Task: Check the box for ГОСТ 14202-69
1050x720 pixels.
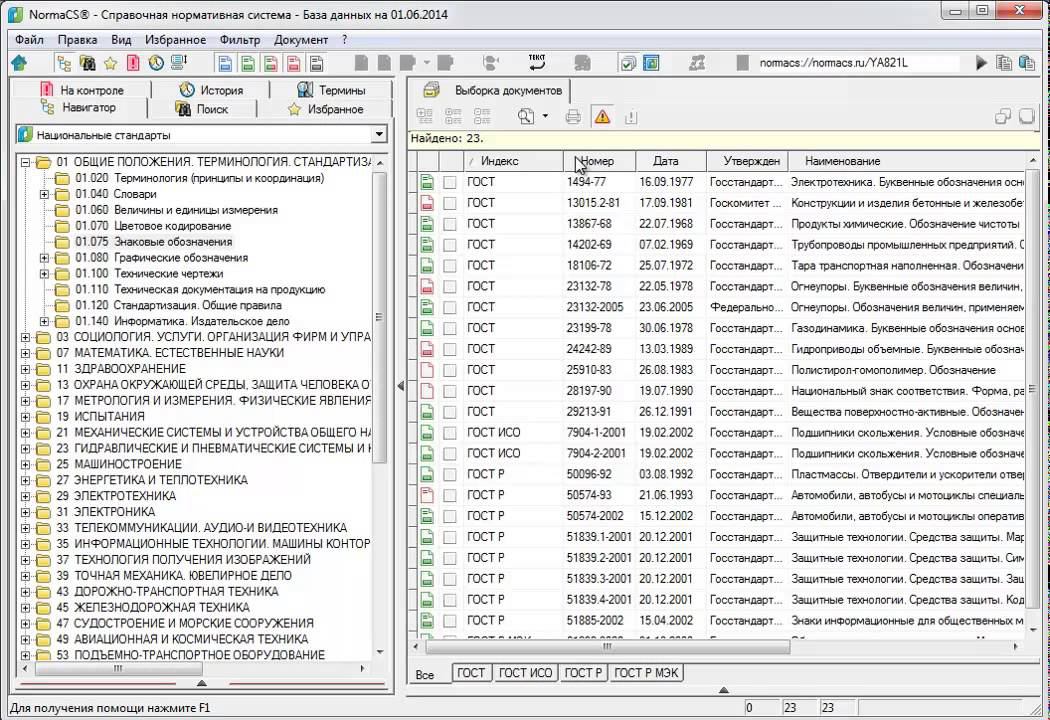Action: click(450, 245)
